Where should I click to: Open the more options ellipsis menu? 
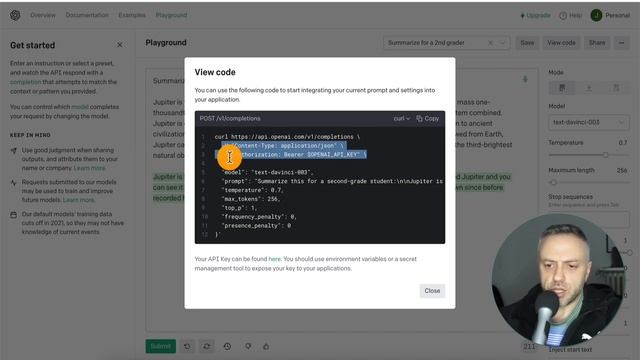[622, 43]
